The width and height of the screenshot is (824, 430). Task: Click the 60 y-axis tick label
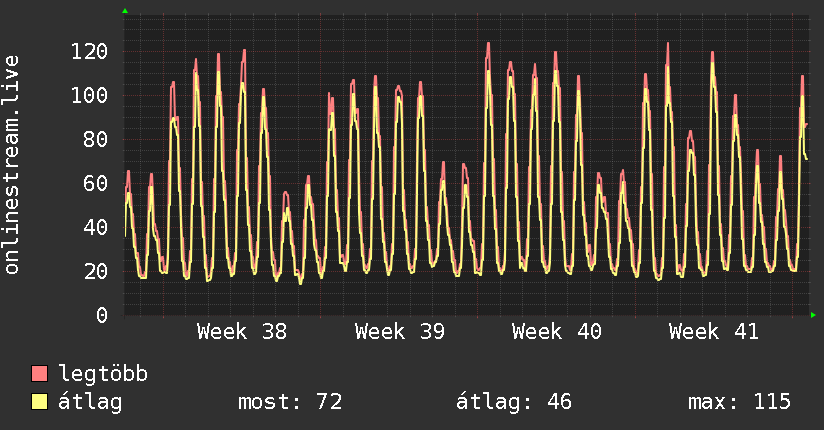[96, 183]
